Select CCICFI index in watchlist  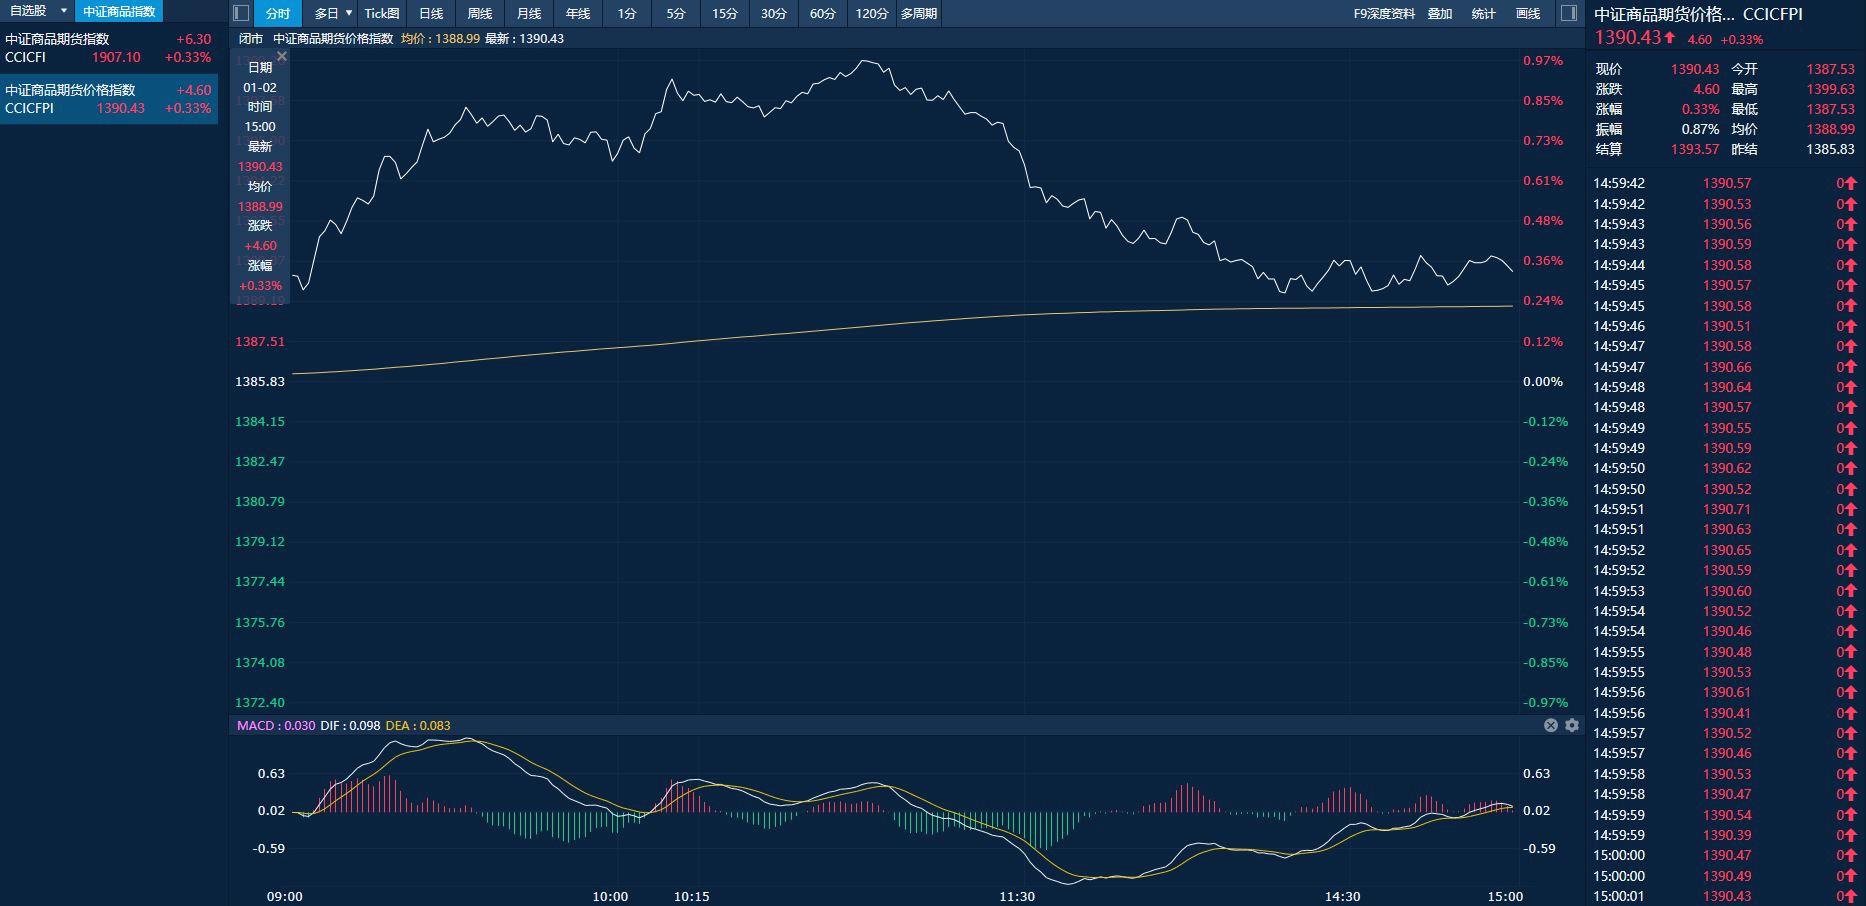[108, 48]
